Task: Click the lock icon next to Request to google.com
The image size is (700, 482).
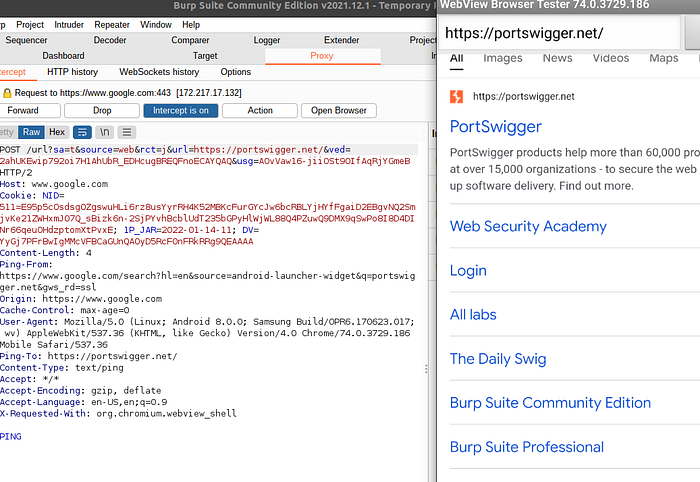Action: click(7, 93)
